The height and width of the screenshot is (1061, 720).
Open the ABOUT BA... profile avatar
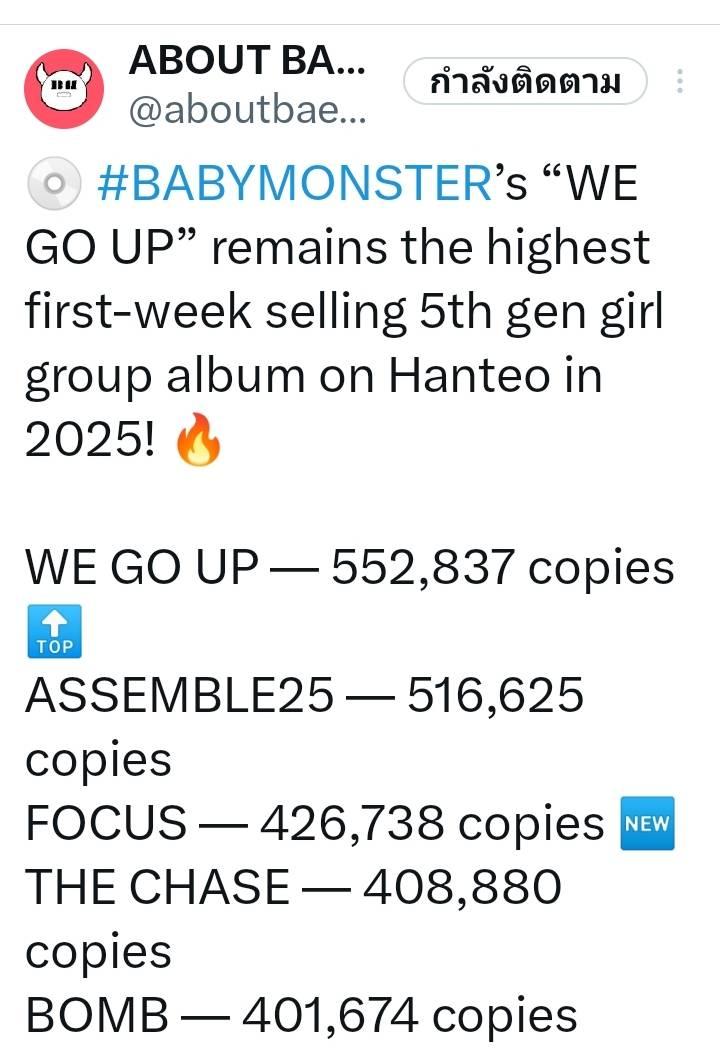pos(65,88)
